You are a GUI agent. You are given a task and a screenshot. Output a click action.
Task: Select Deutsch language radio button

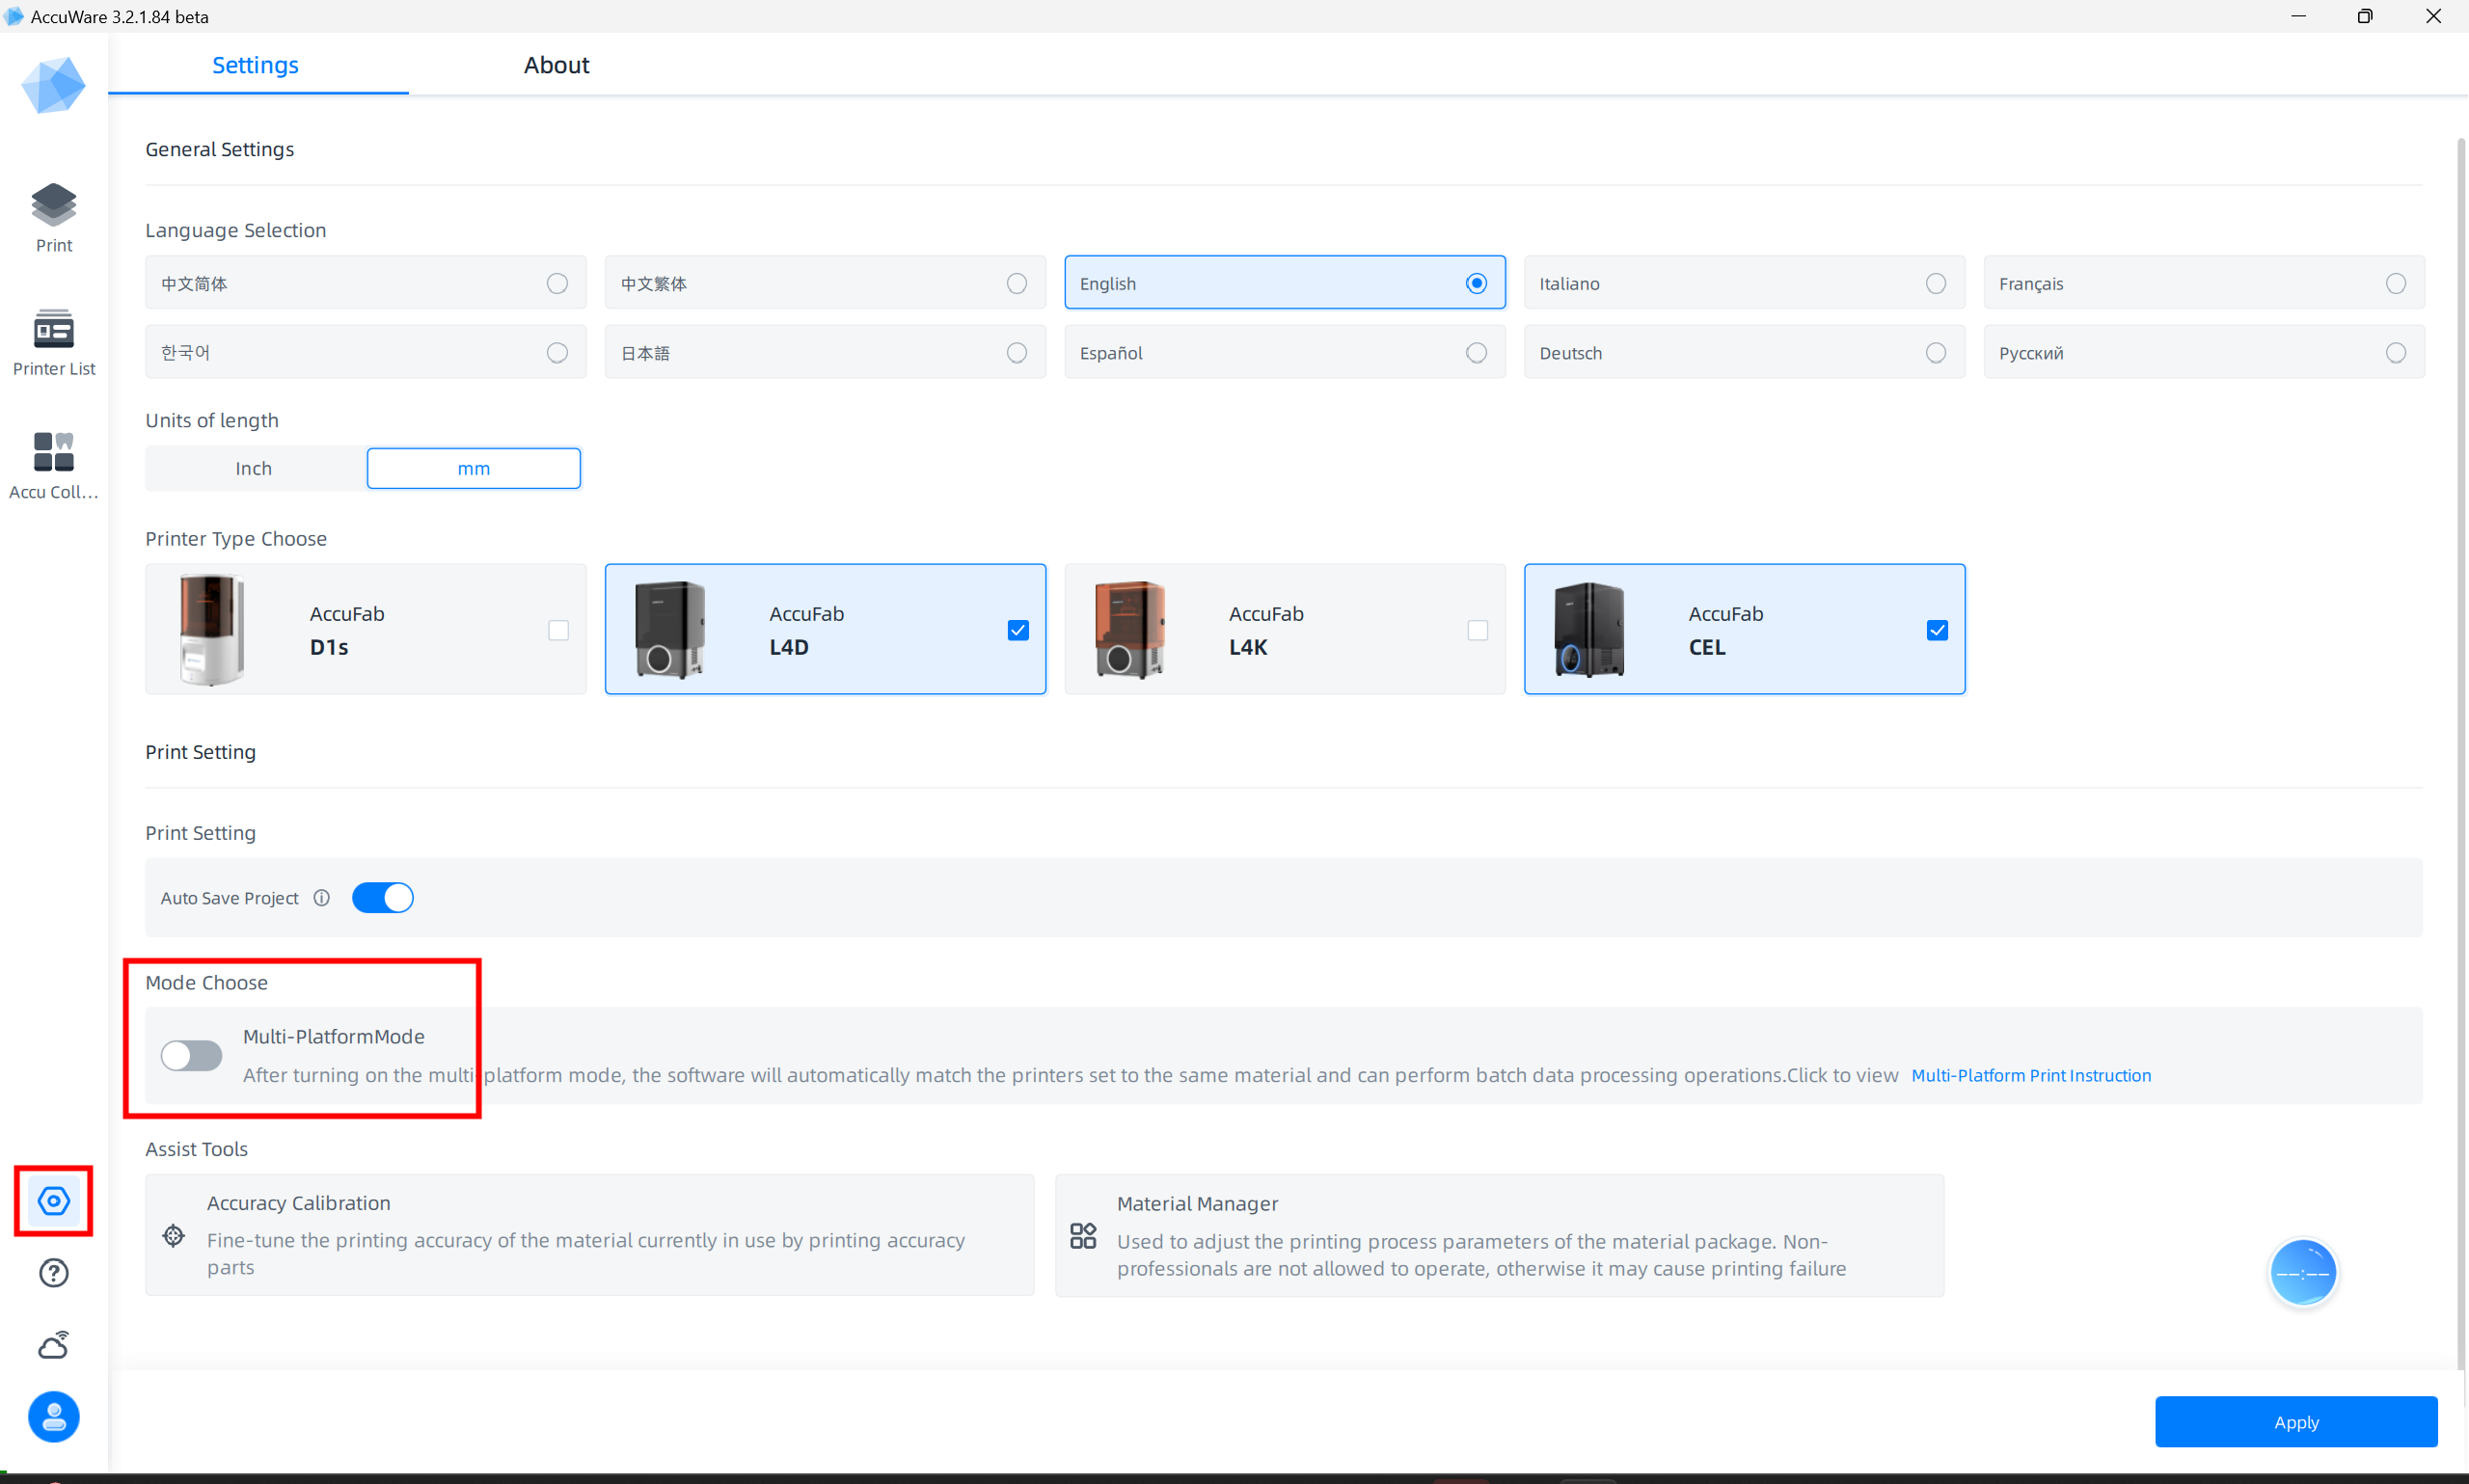[x=1935, y=352]
